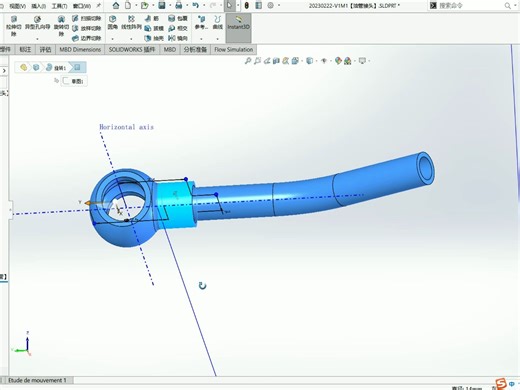The width and height of the screenshot is (520, 390).
Task: Expand the Save dropdown arrow
Action: tap(170, 5)
